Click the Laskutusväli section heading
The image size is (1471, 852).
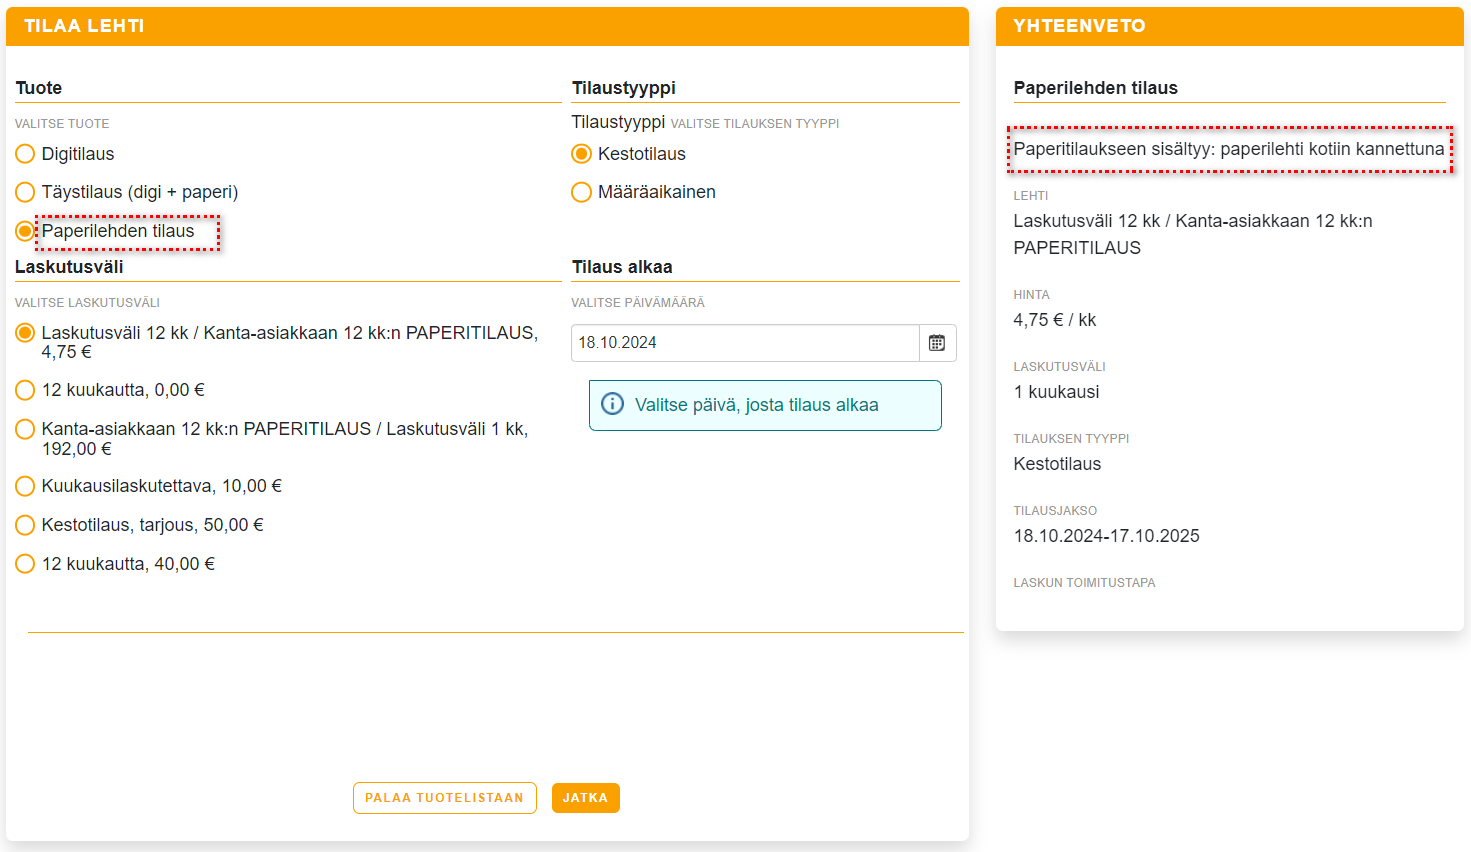(69, 267)
